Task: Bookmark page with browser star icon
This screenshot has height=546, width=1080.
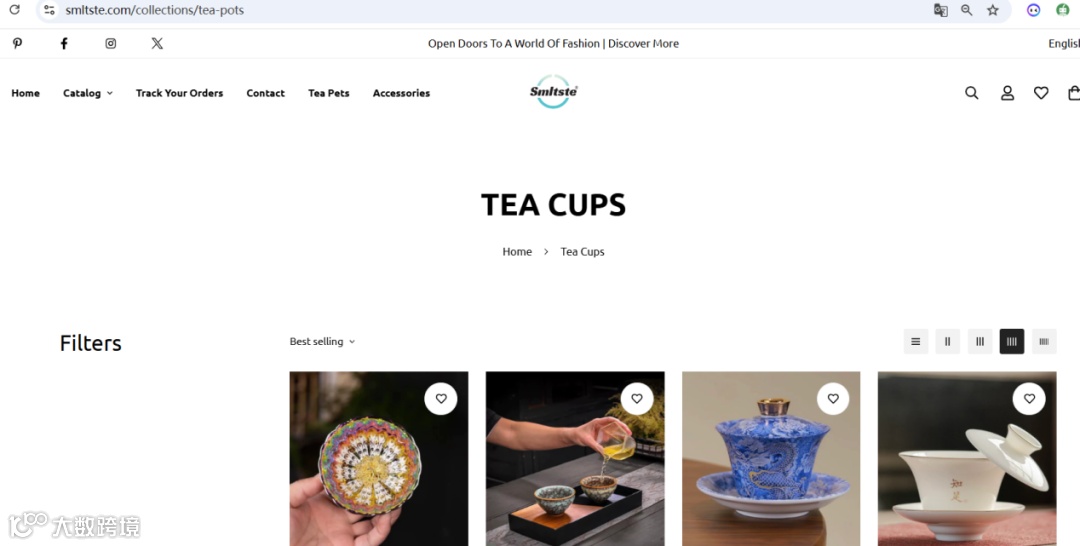Action: tap(993, 10)
